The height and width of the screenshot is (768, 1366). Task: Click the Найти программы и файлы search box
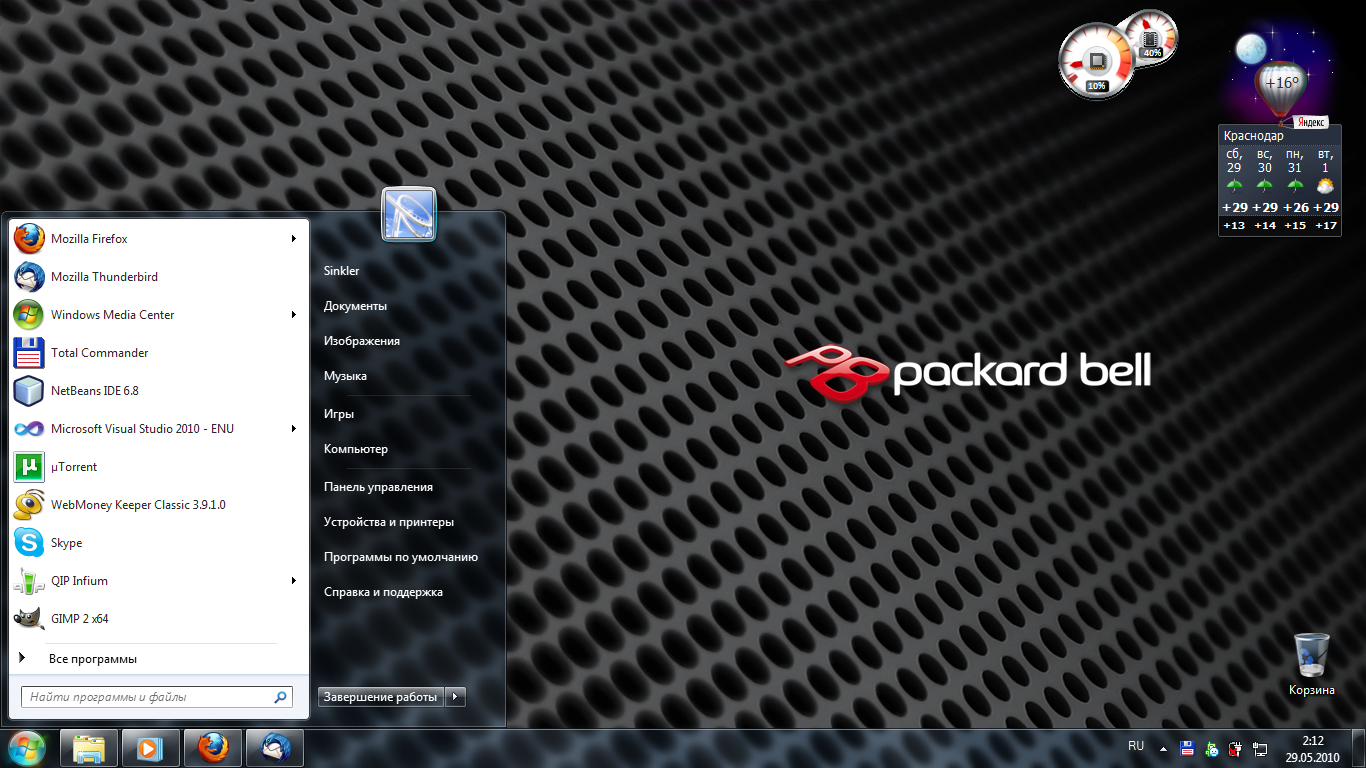point(148,697)
